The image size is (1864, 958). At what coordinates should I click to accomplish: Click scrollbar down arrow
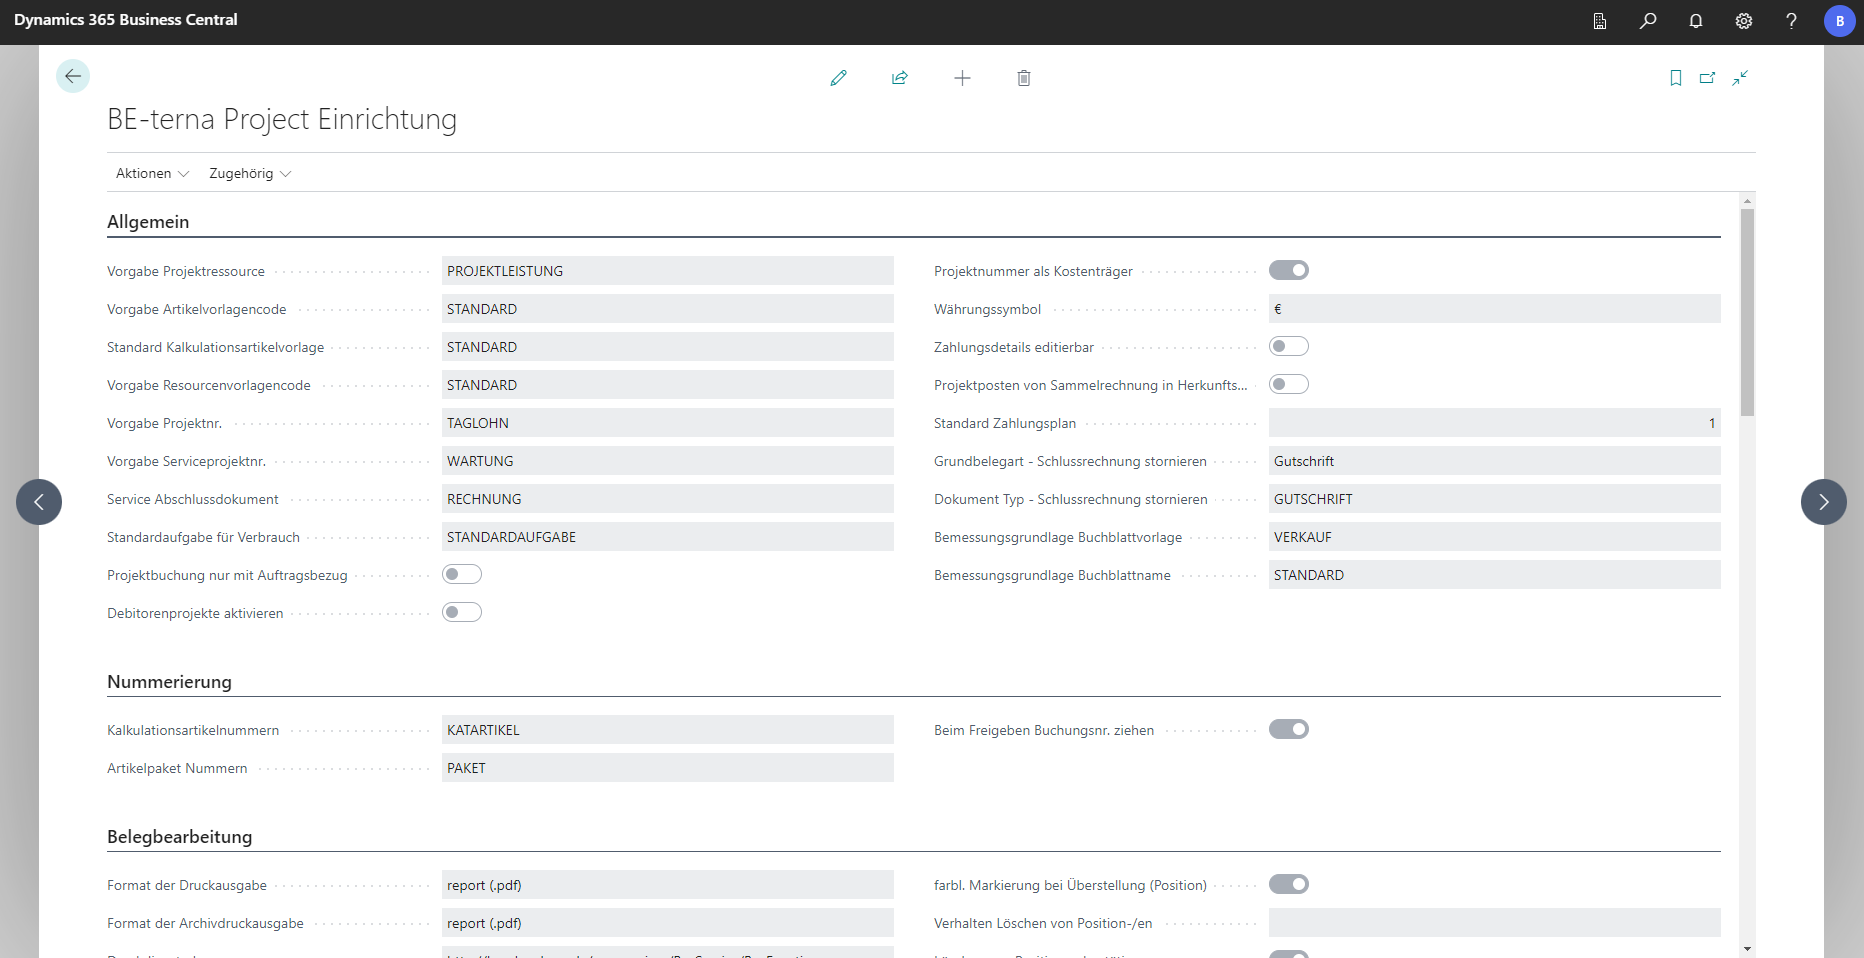coord(1747,948)
